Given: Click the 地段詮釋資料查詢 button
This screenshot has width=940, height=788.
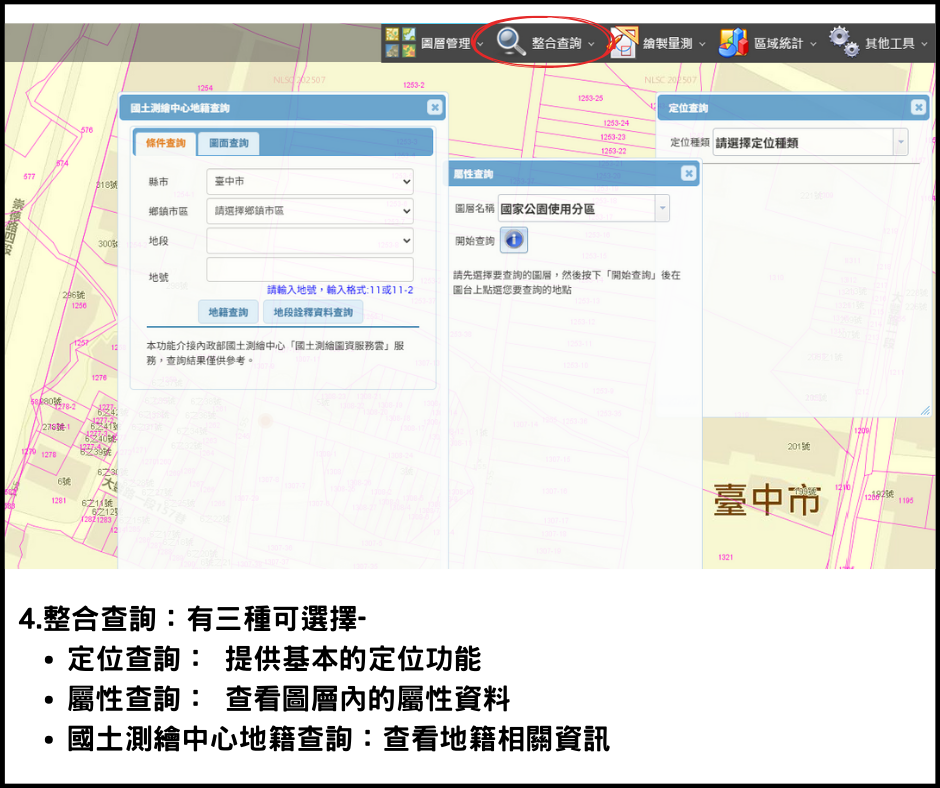Looking at the screenshot, I should (314, 313).
